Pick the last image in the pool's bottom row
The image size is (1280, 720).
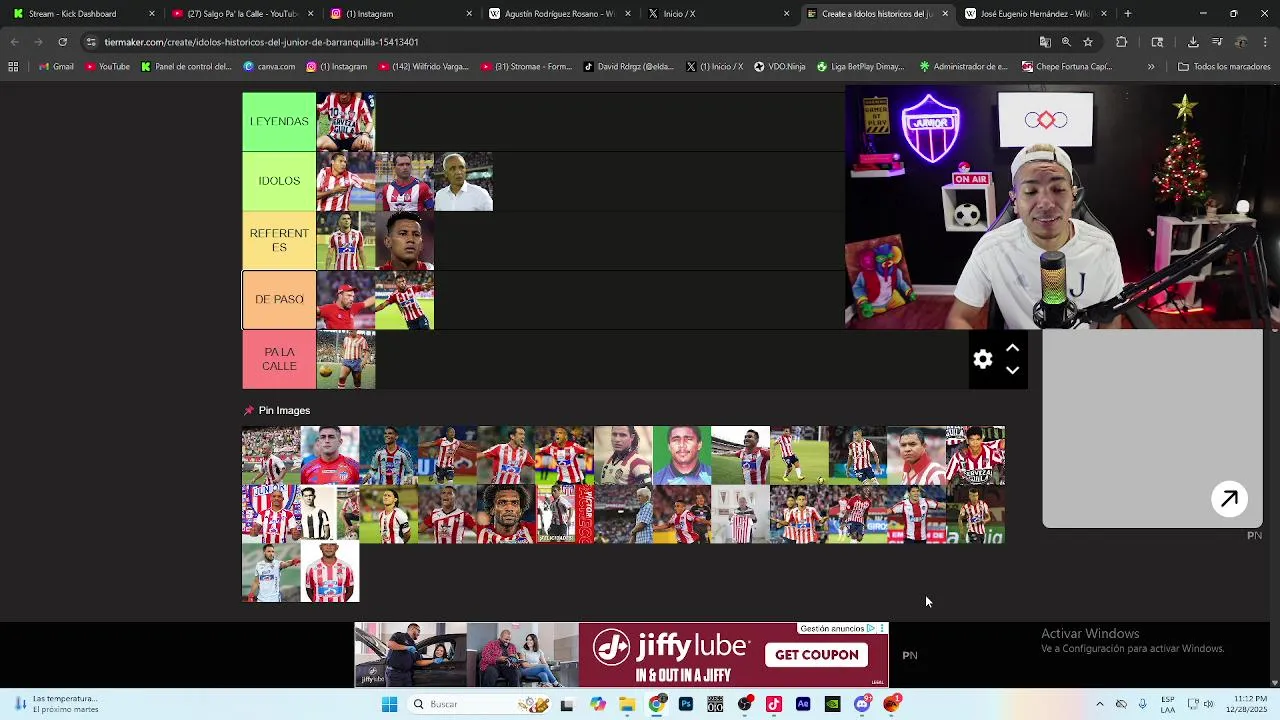pos(330,573)
